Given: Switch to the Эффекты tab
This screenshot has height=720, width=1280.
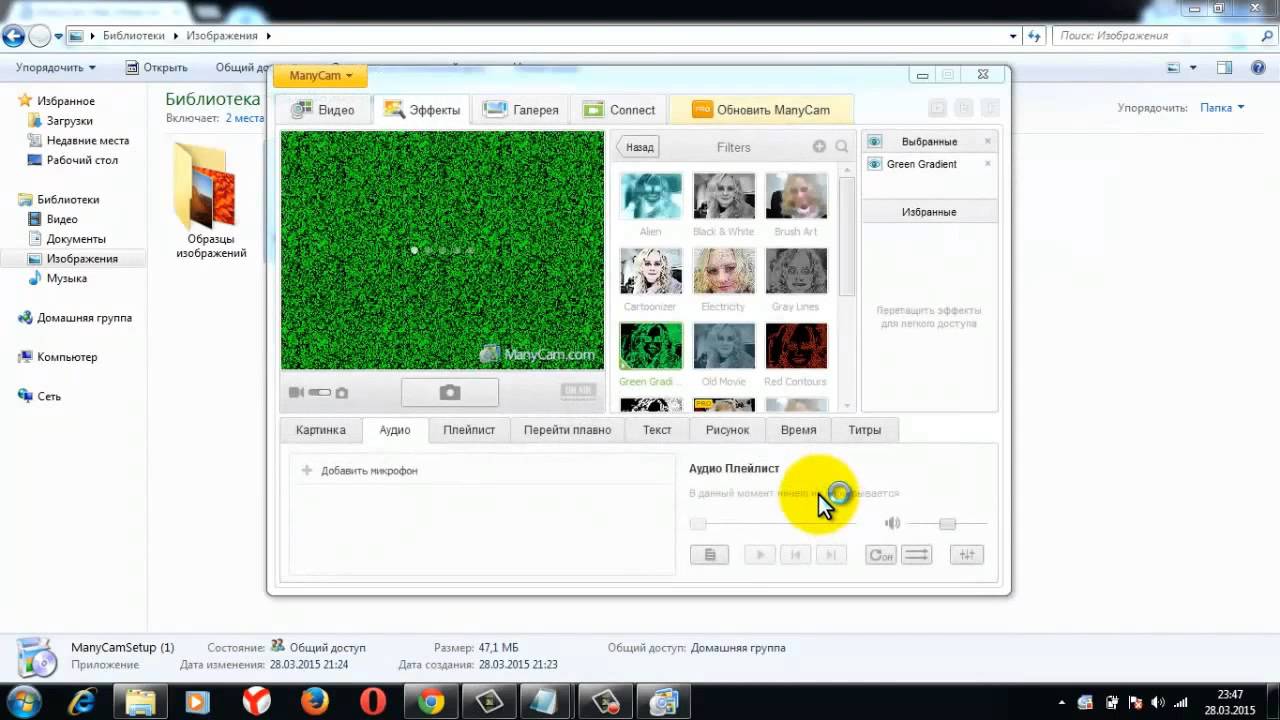Looking at the screenshot, I should 422,110.
